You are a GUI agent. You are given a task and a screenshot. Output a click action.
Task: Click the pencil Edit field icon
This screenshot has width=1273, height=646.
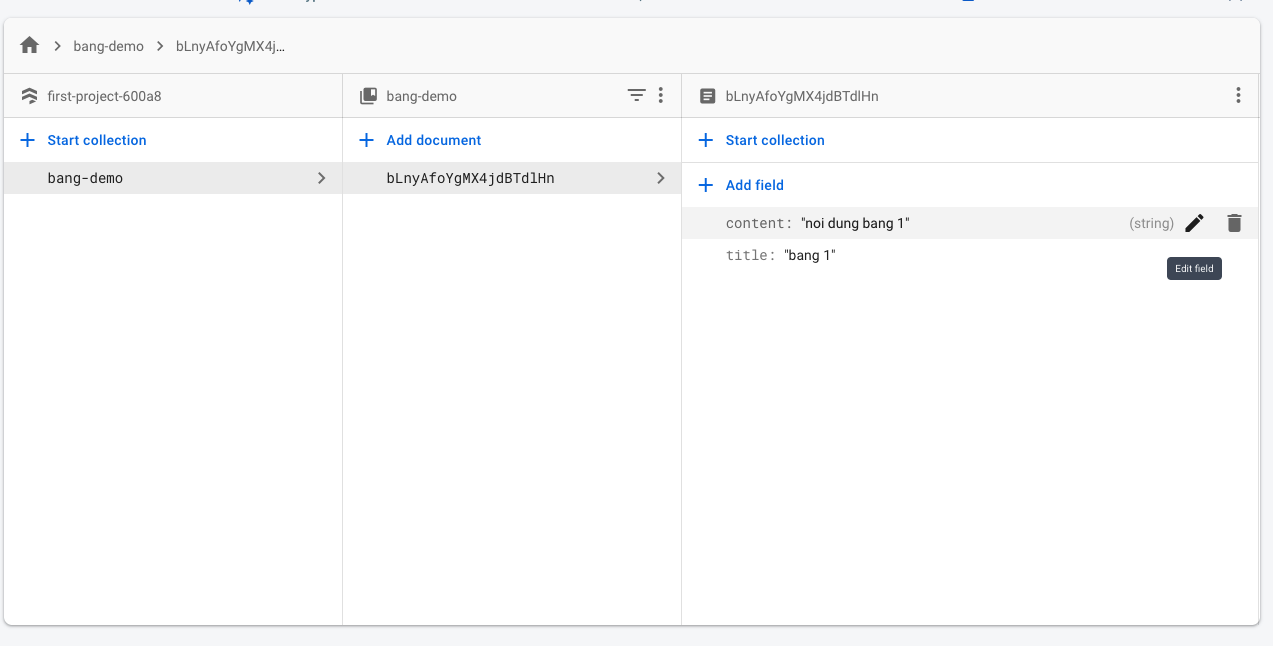[x=1194, y=223]
